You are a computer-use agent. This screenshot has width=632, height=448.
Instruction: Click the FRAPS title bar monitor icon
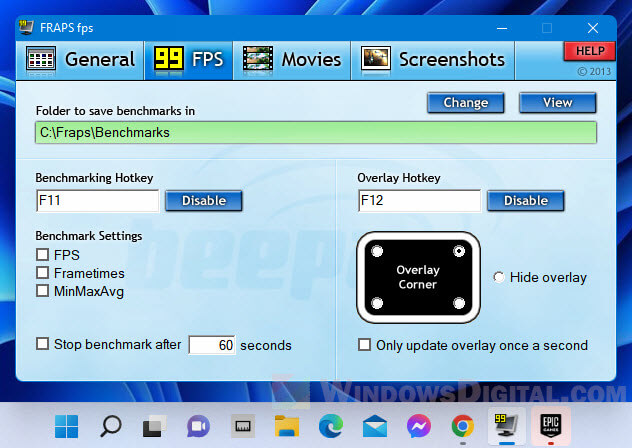(x=26, y=27)
